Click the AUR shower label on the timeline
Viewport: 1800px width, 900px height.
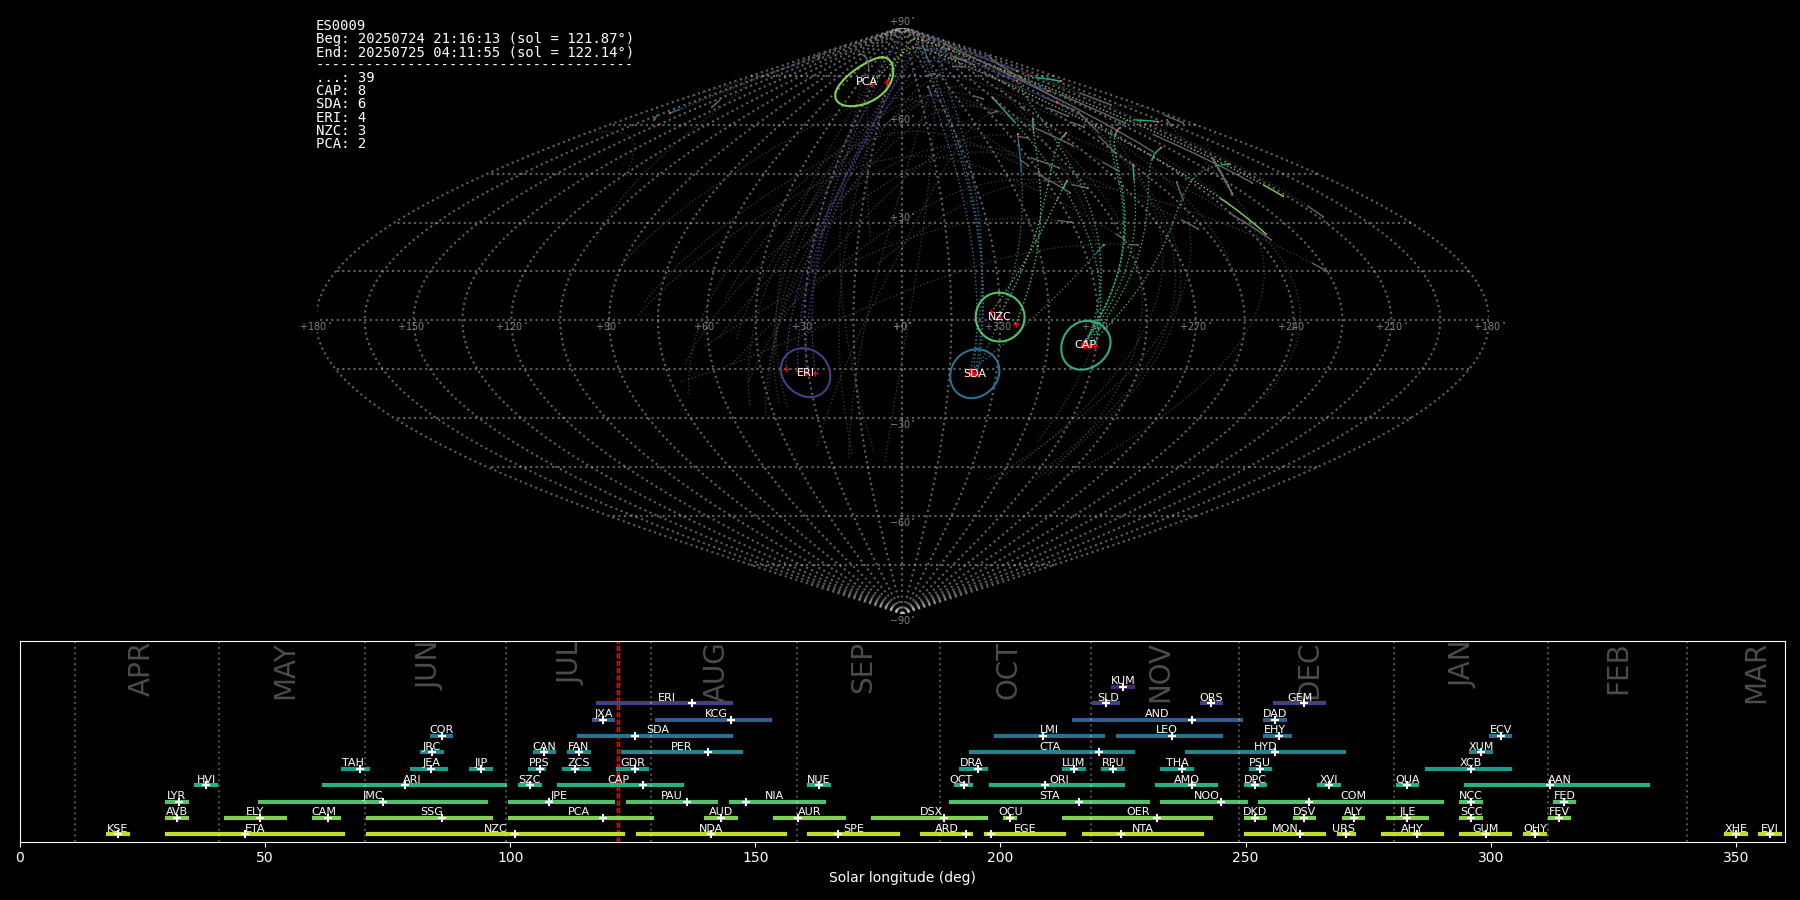tap(809, 812)
